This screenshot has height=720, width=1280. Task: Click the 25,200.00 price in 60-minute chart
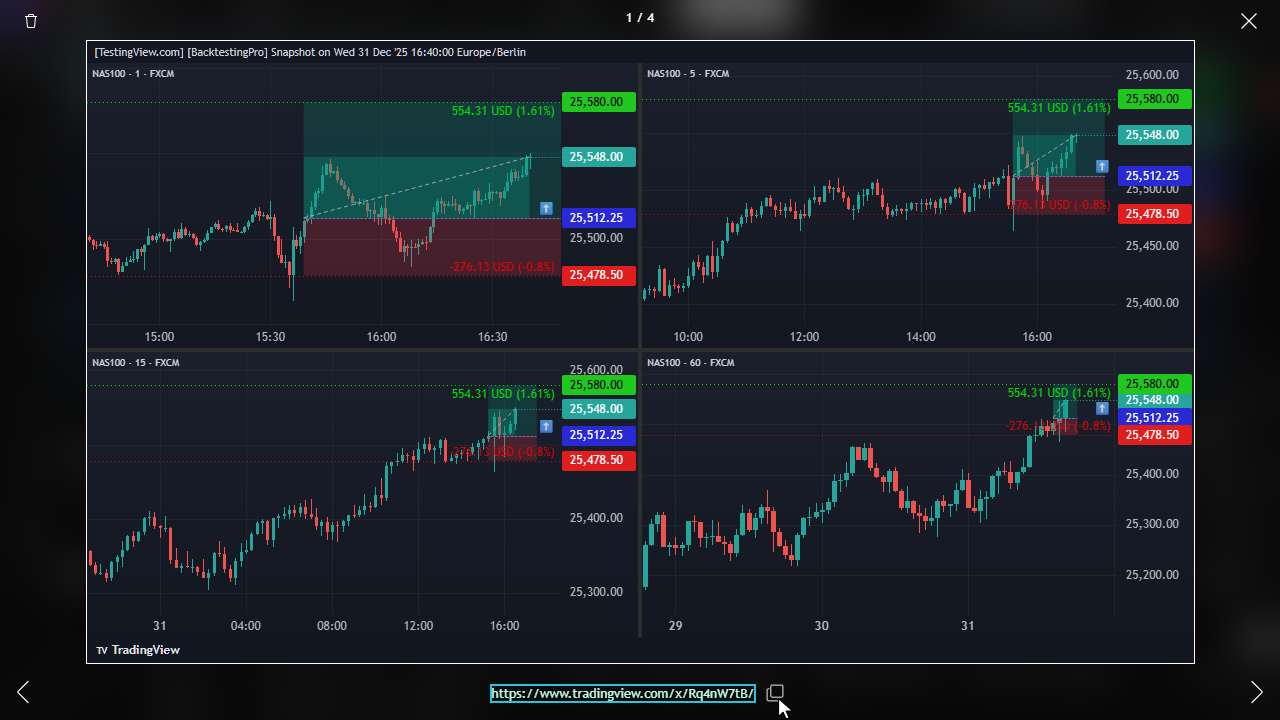point(1152,575)
